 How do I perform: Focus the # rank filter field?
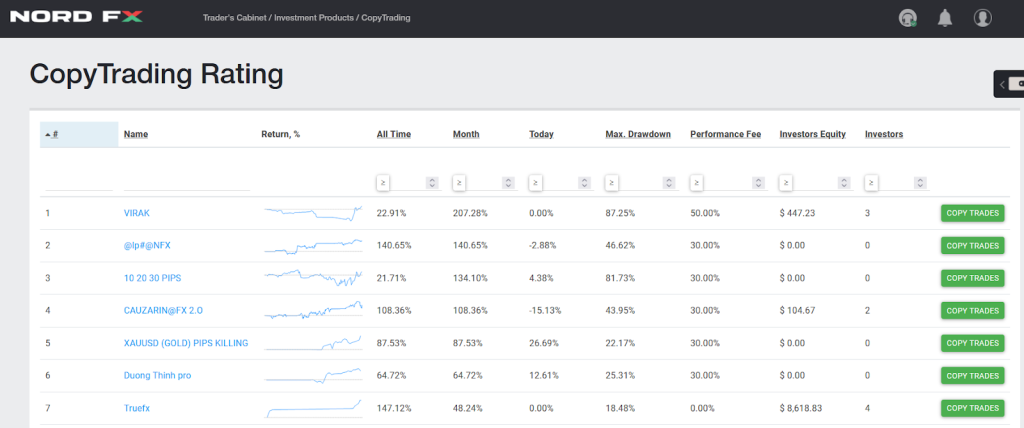(x=79, y=183)
